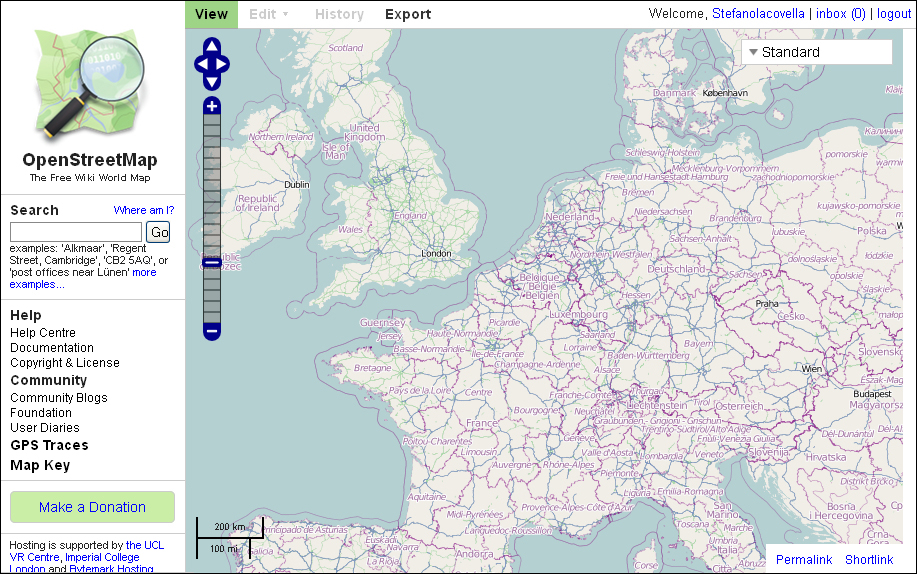Screen dimensions: 917x574
Task: Open the Export tab
Action: pos(408,14)
